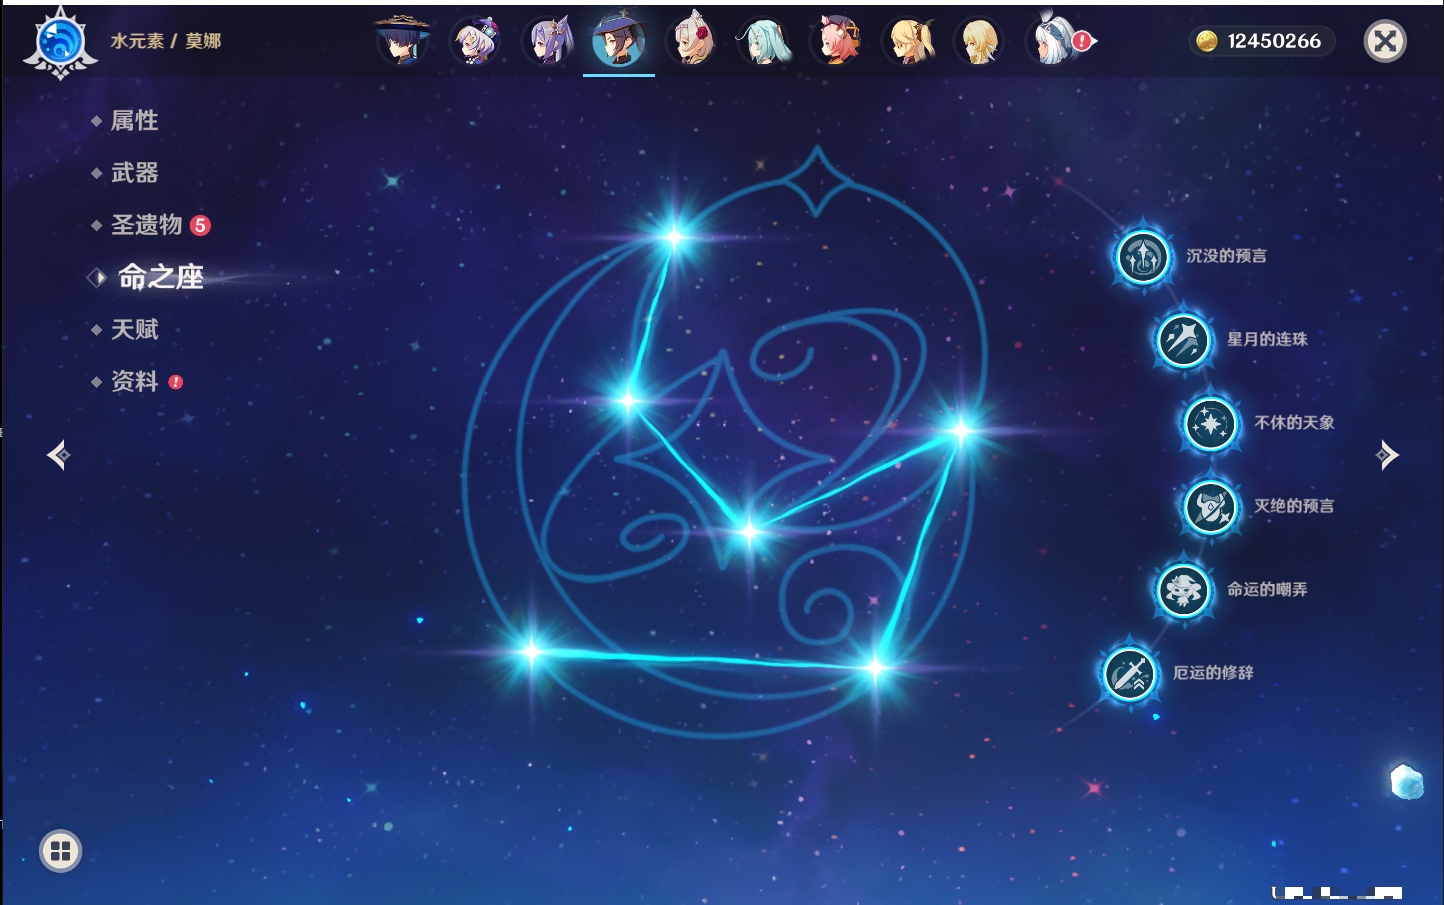The width and height of the screenshot is (1444, 905).
Task: Select the Wanderer avatar with the wide hat
Action: (402, 41)
